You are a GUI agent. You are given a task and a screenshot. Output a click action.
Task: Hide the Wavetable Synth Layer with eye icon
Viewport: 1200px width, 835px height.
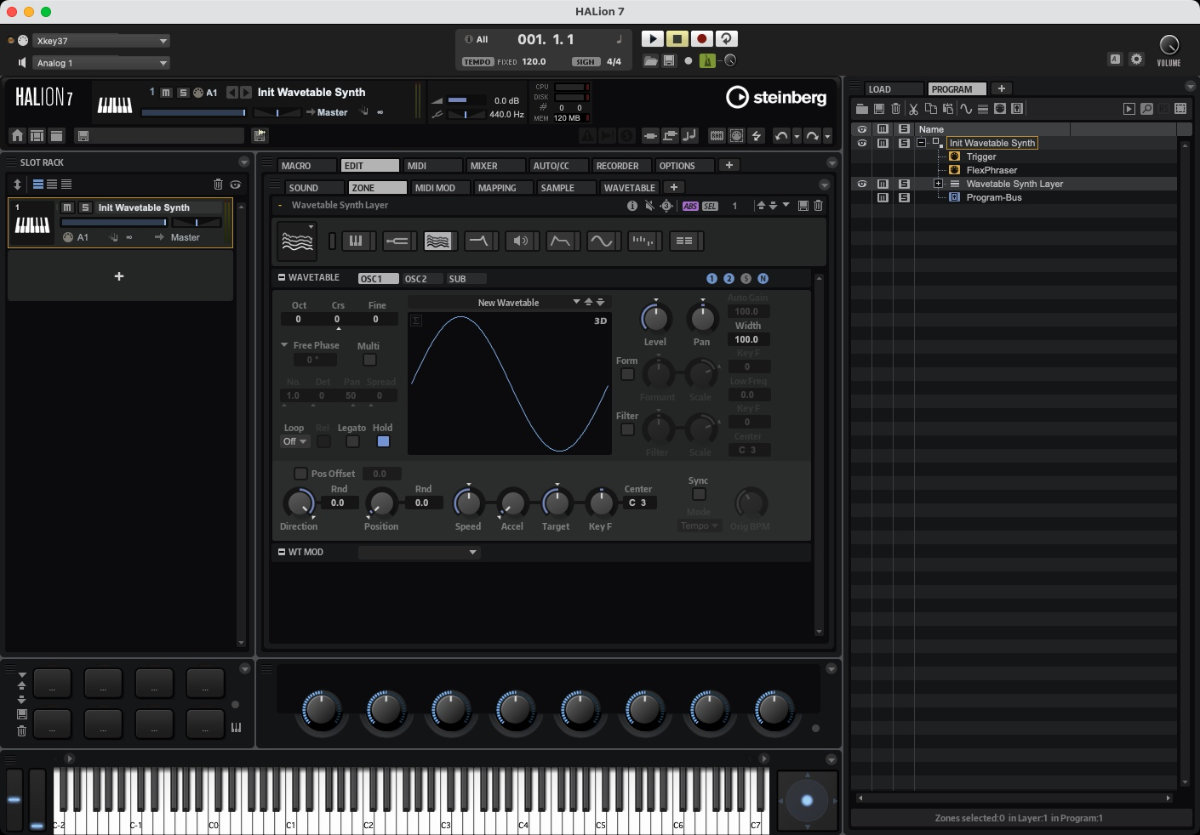coord(861,184)
